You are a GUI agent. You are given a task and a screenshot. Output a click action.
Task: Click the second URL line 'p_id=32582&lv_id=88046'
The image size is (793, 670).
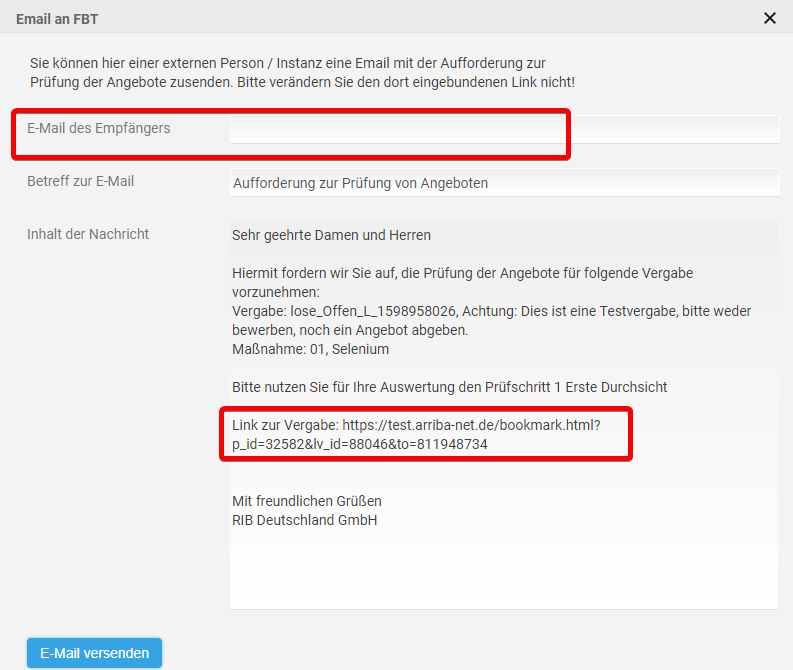[359, 444]
